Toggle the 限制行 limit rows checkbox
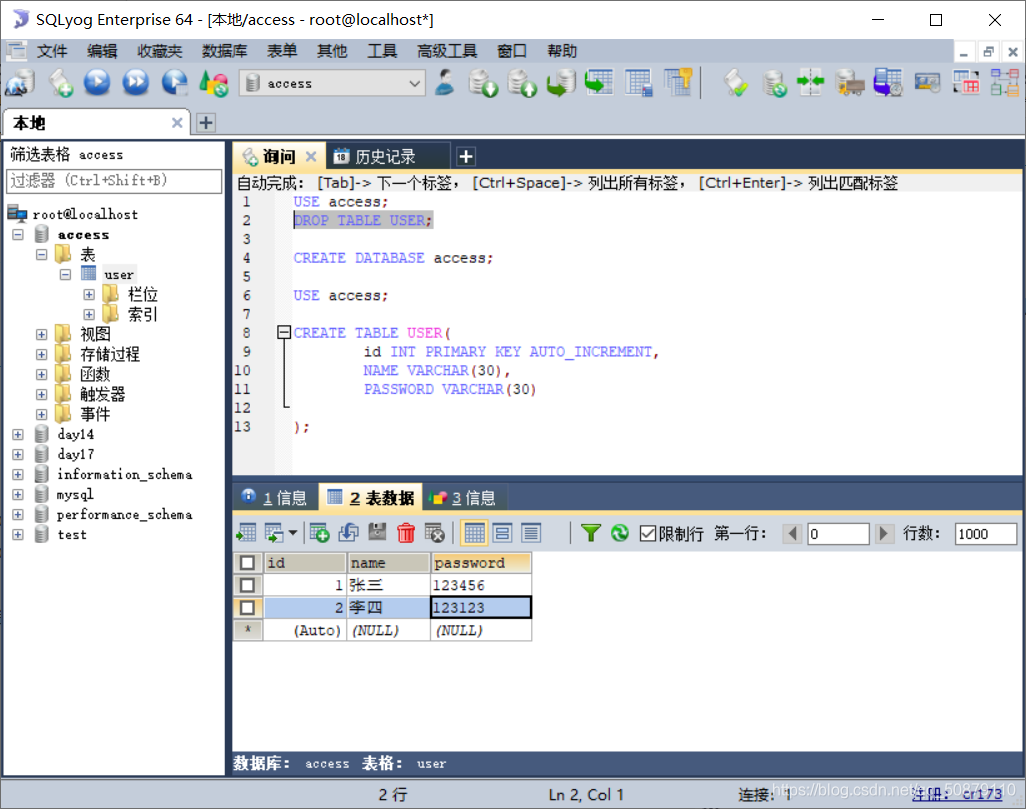Screen dimensions: 1026x809 648,534
